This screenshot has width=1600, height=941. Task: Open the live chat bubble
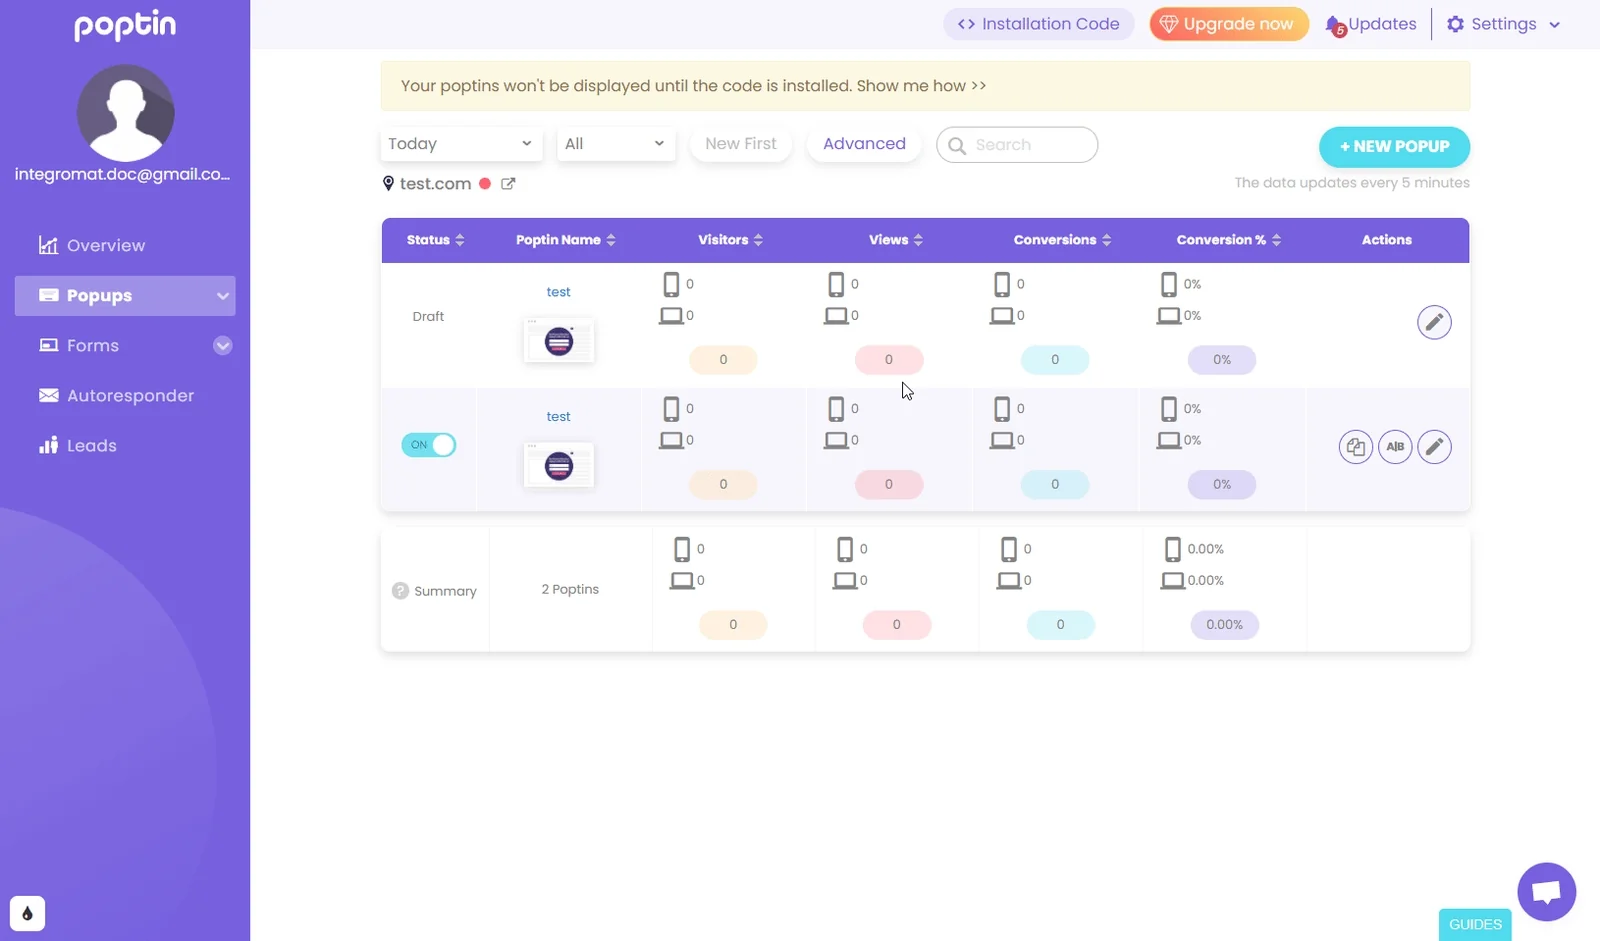click(x=1546, y=891)
